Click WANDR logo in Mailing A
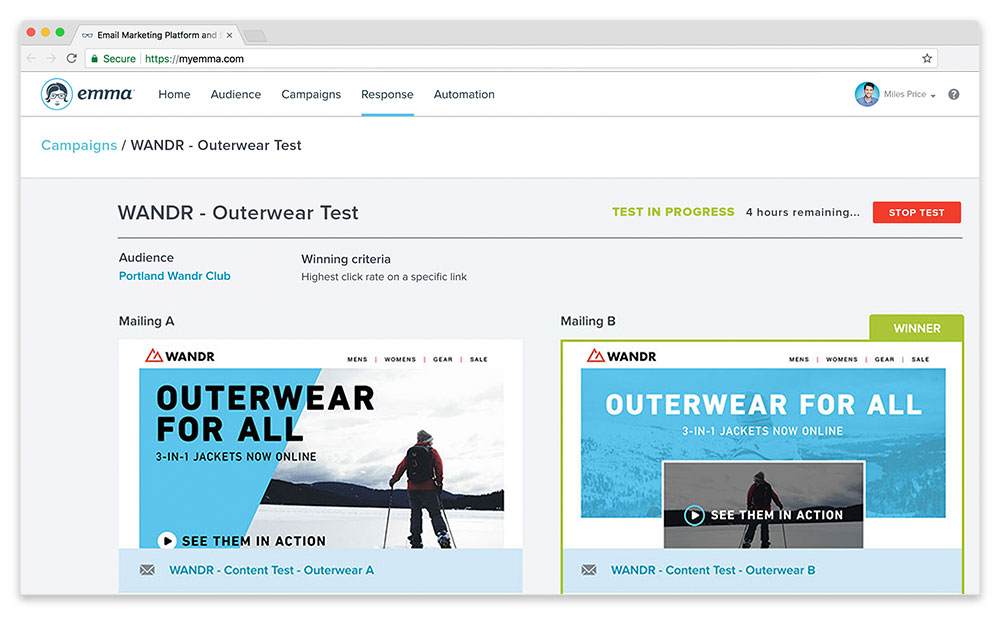 coord(180,356)
